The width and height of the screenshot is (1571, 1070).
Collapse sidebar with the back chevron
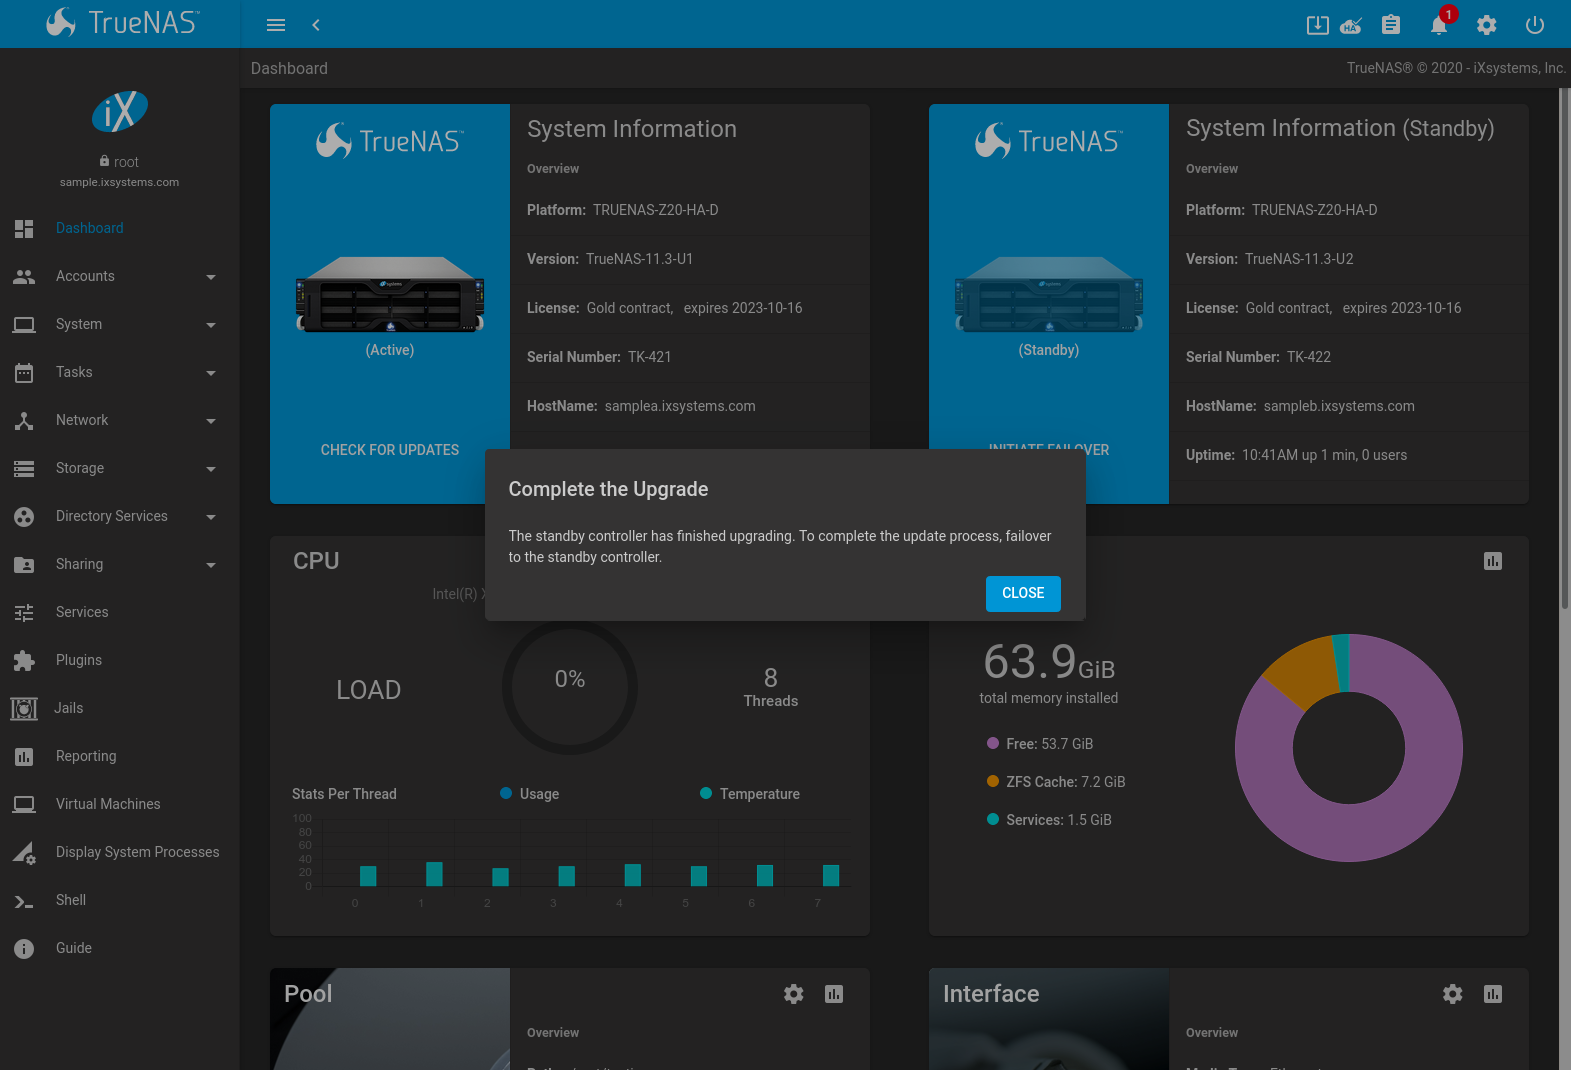tap(316, 25)
